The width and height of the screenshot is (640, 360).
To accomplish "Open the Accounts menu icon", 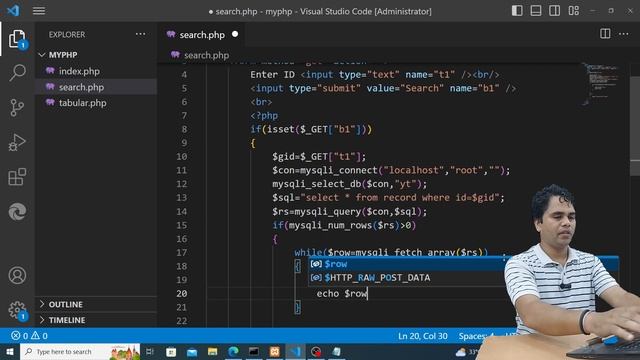I will [17, 276].
